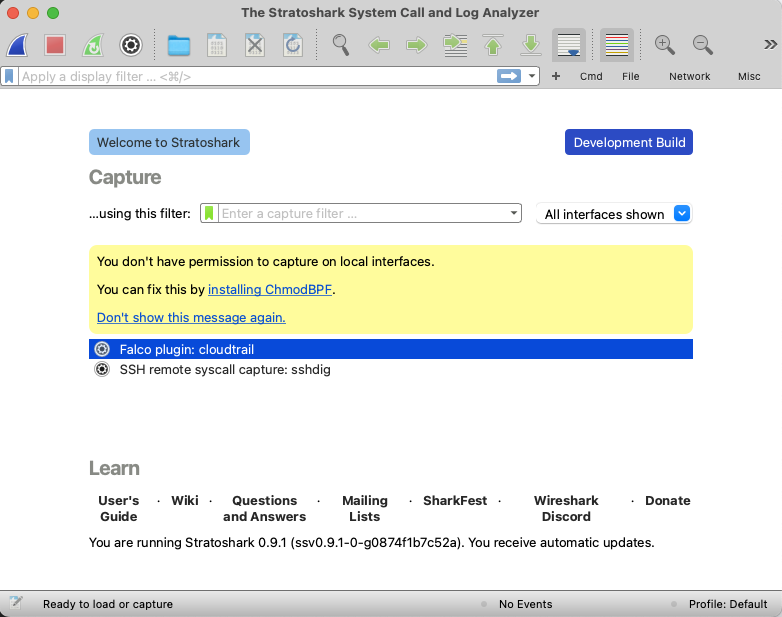This screenshot has width=782, height=617.
Task: Zoom out on event text
Action: click(x=703, y=45)
